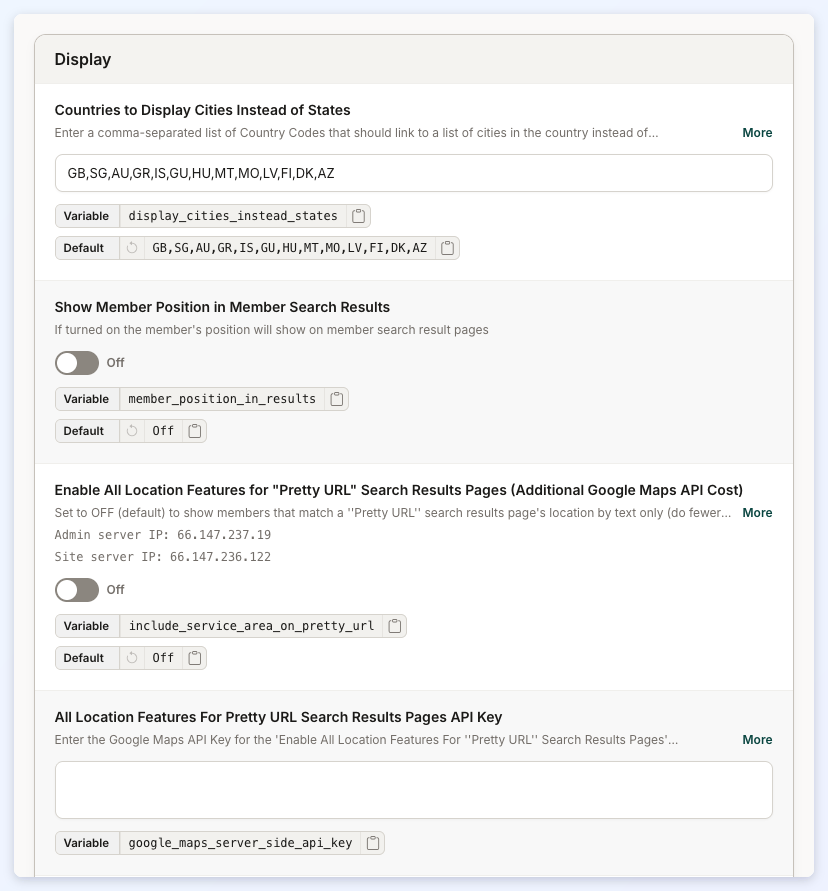This screenshot has width=828, height=891.
Task: Toggle Show Member Position in Search Results
Action: (77, 363)
